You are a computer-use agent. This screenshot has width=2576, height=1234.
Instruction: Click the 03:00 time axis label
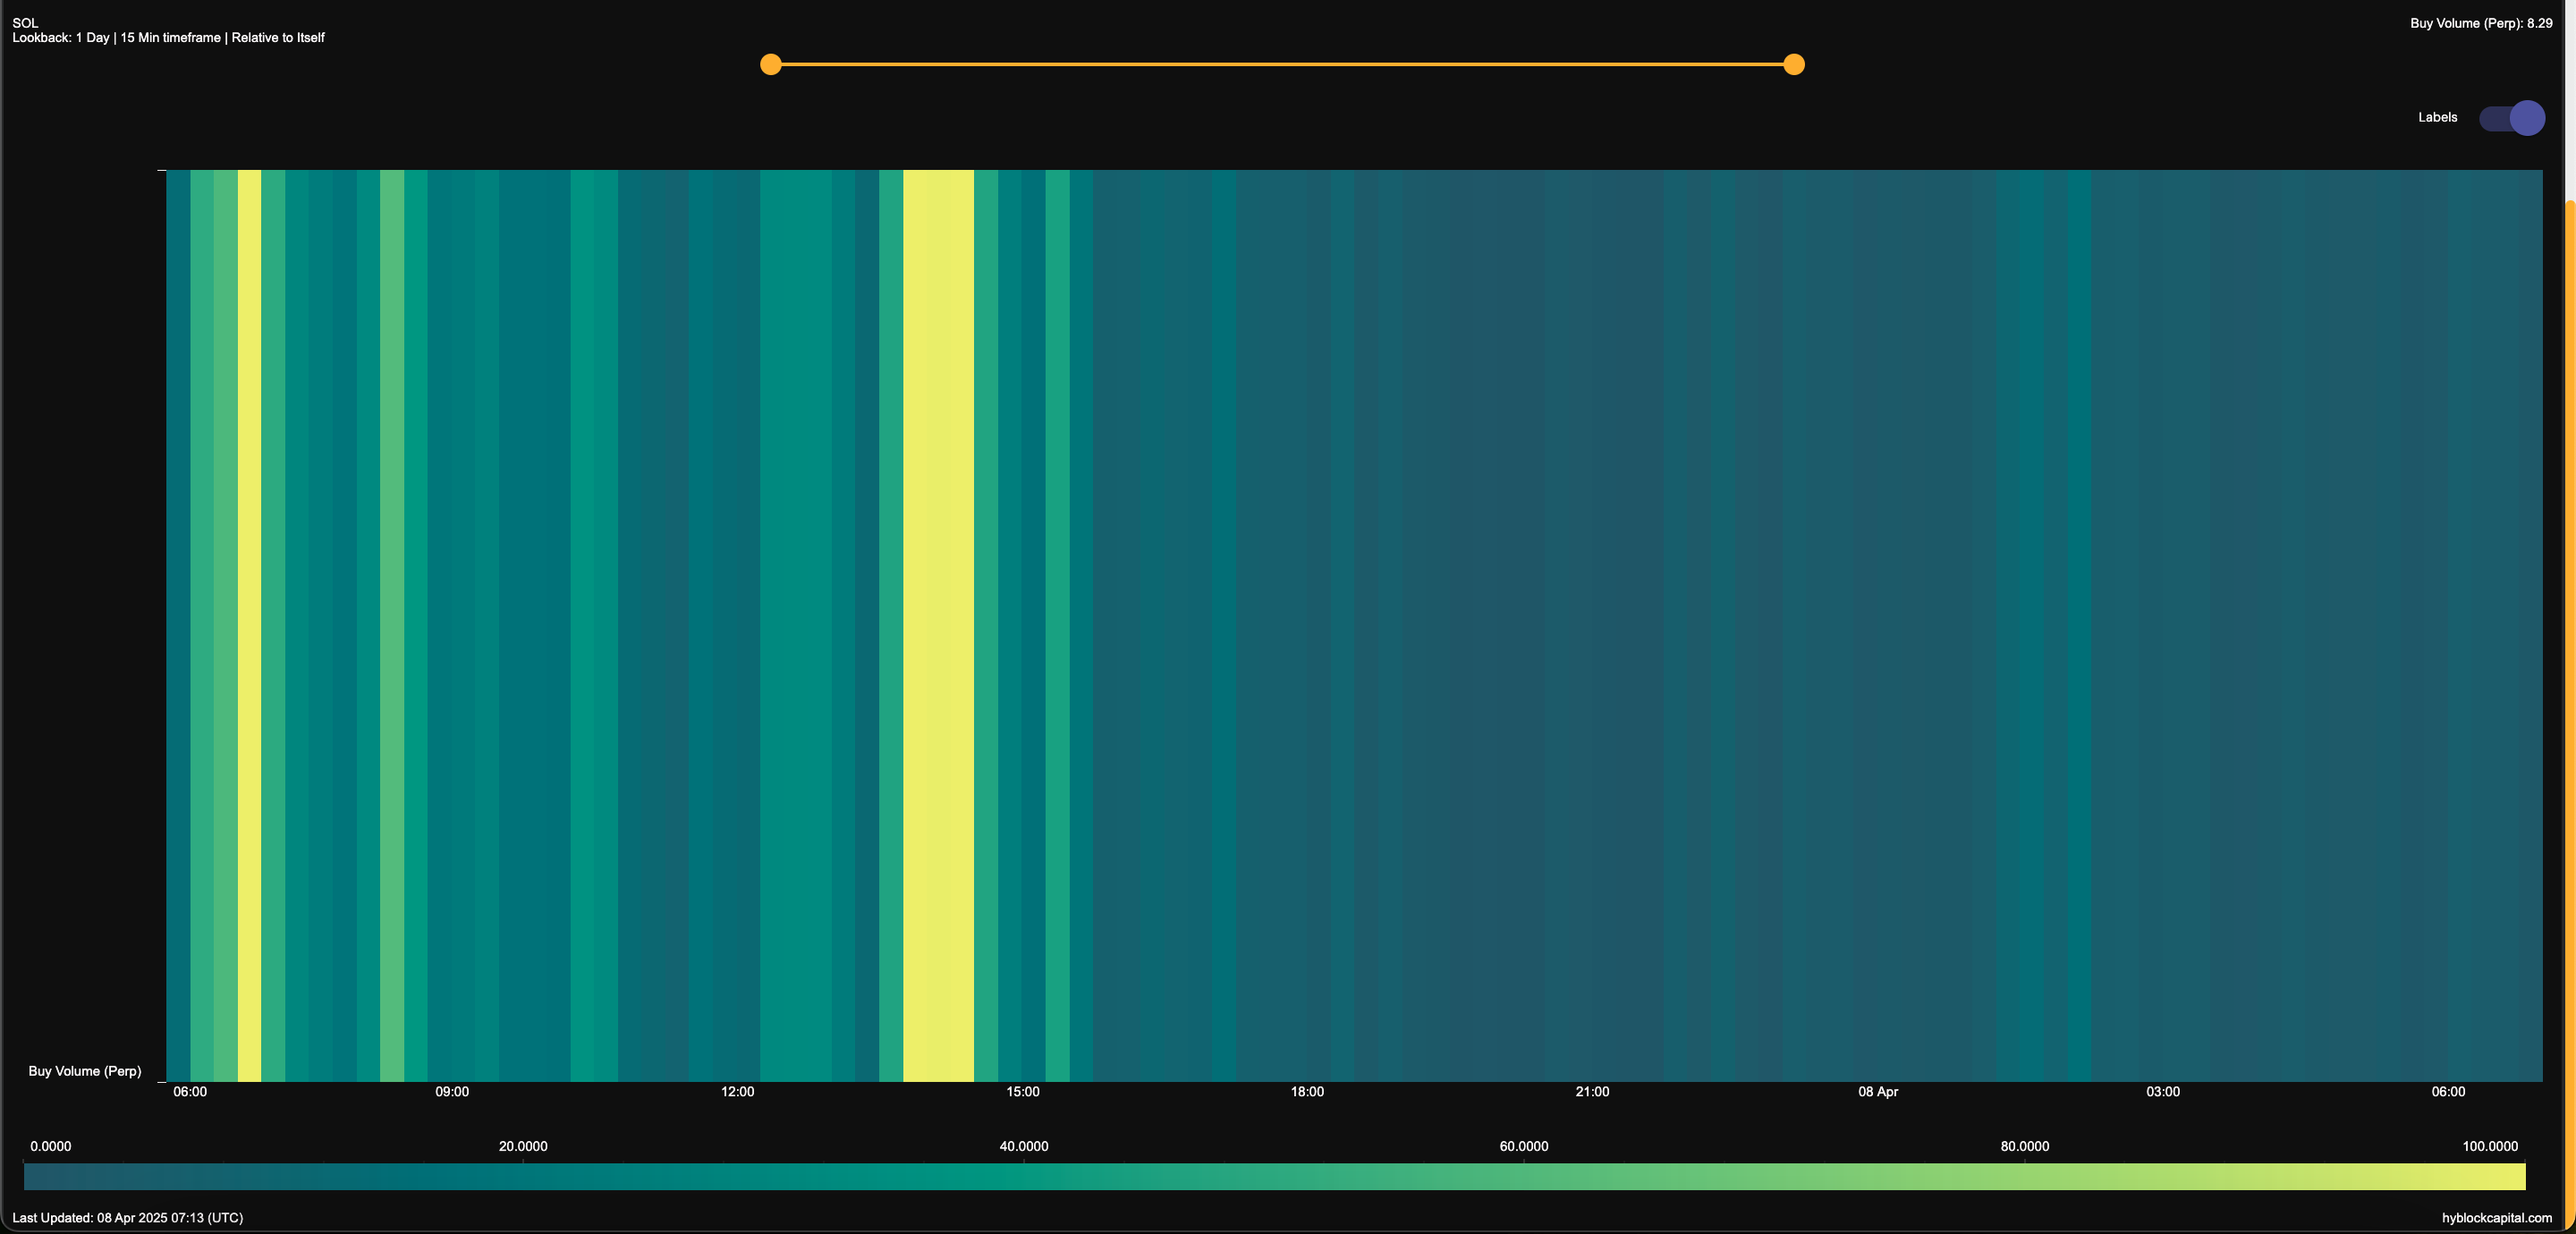tap(2163, 1092)
